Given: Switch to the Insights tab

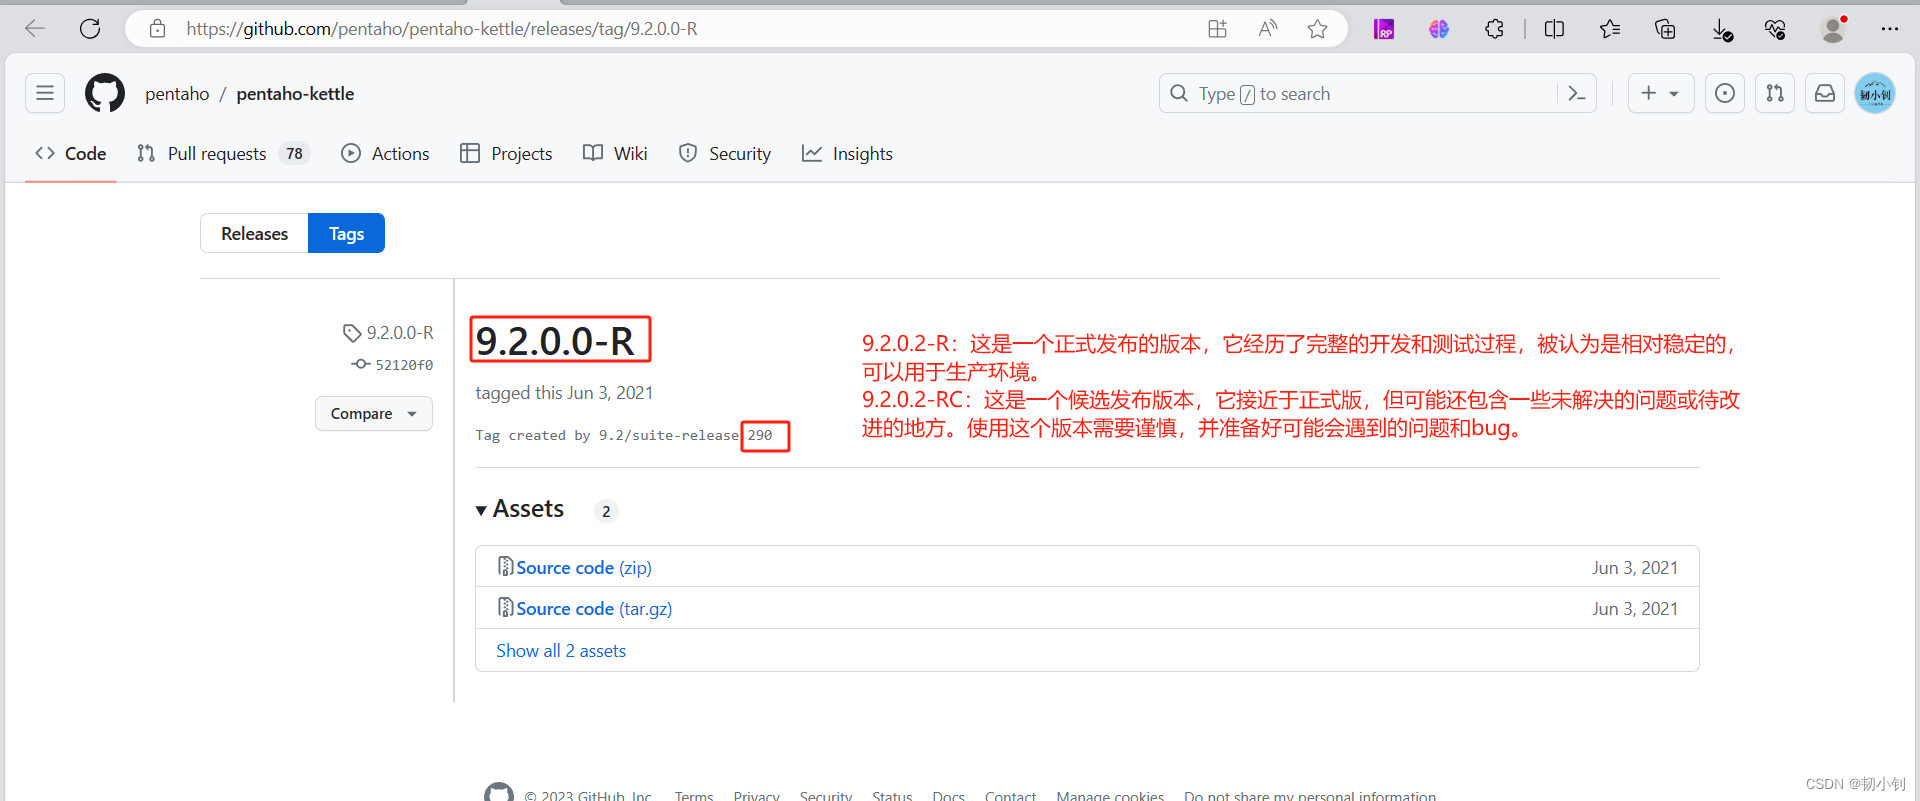Looking at the screenshot, I should point(847,153).
